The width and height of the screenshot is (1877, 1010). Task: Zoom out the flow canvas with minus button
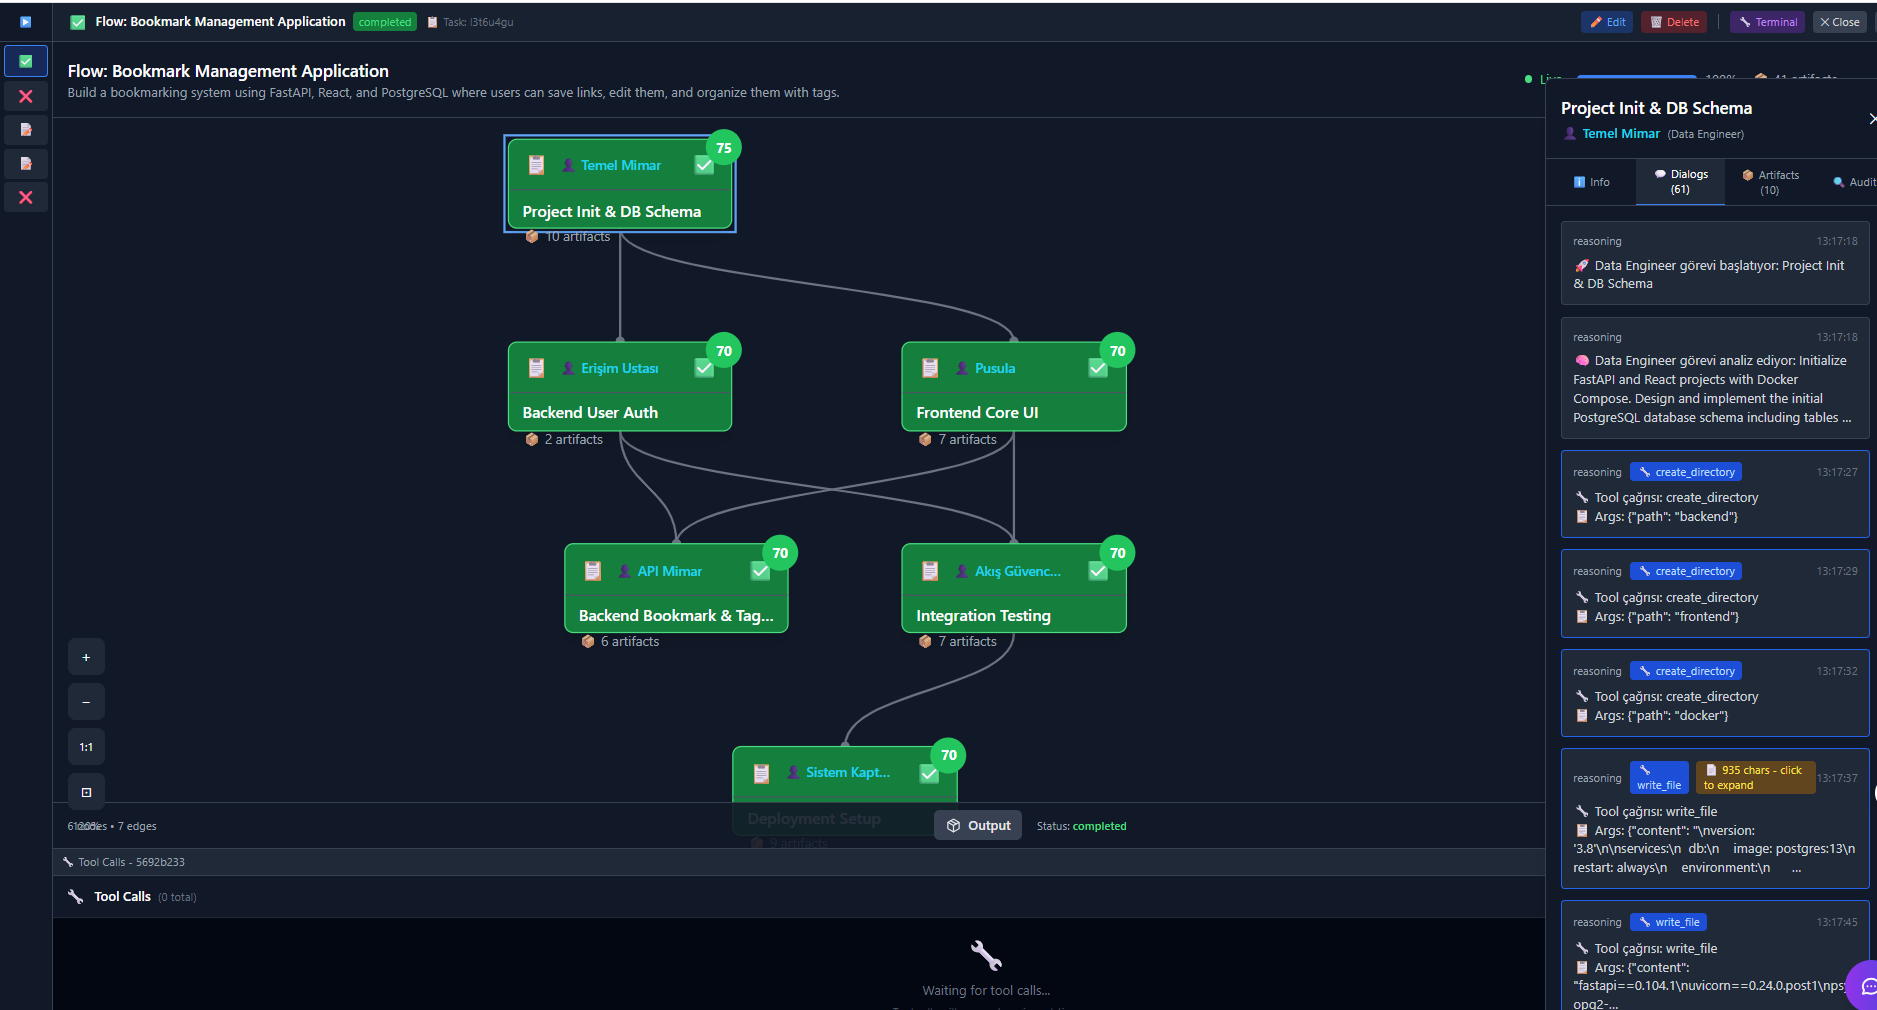86,702
